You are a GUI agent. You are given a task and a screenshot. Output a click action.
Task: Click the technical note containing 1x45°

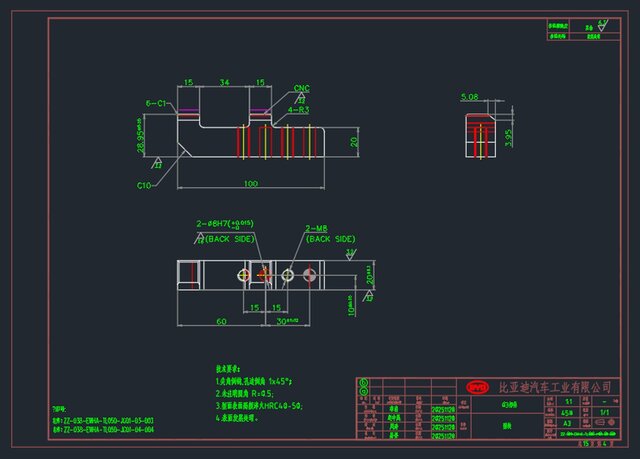pos(254,381)
